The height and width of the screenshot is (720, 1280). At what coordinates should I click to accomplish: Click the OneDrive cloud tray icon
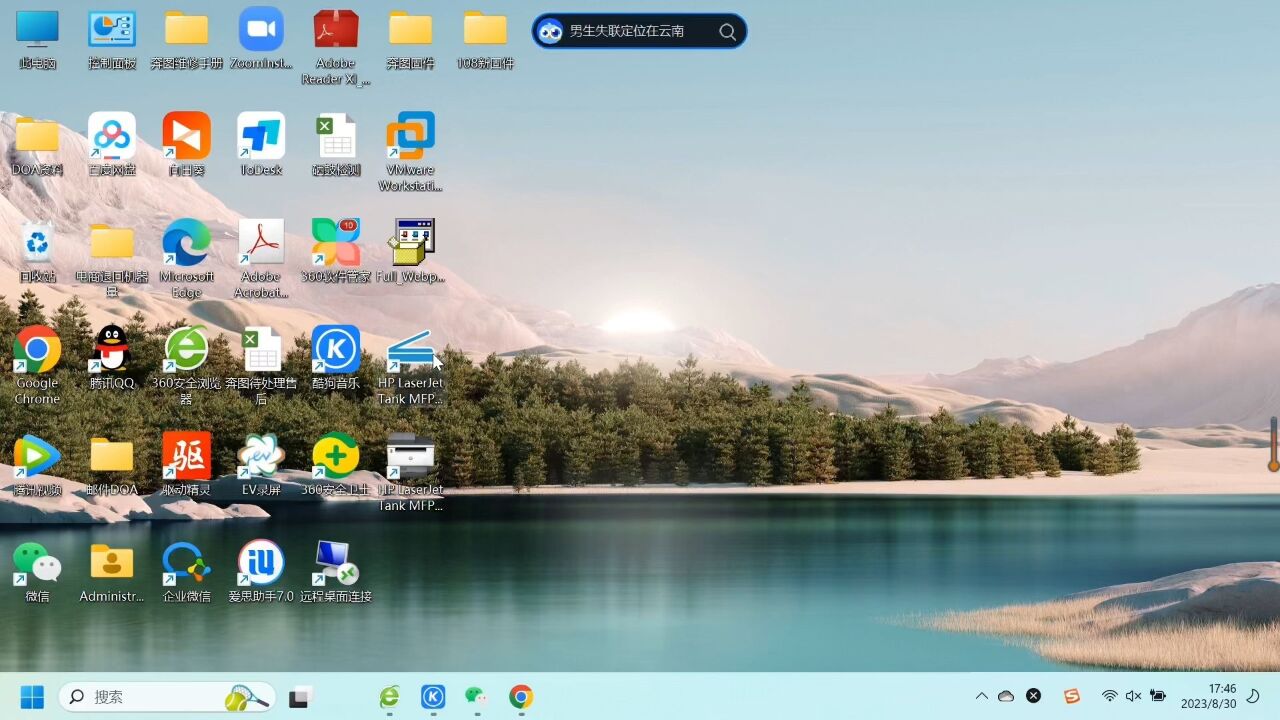coord(1006,696)
